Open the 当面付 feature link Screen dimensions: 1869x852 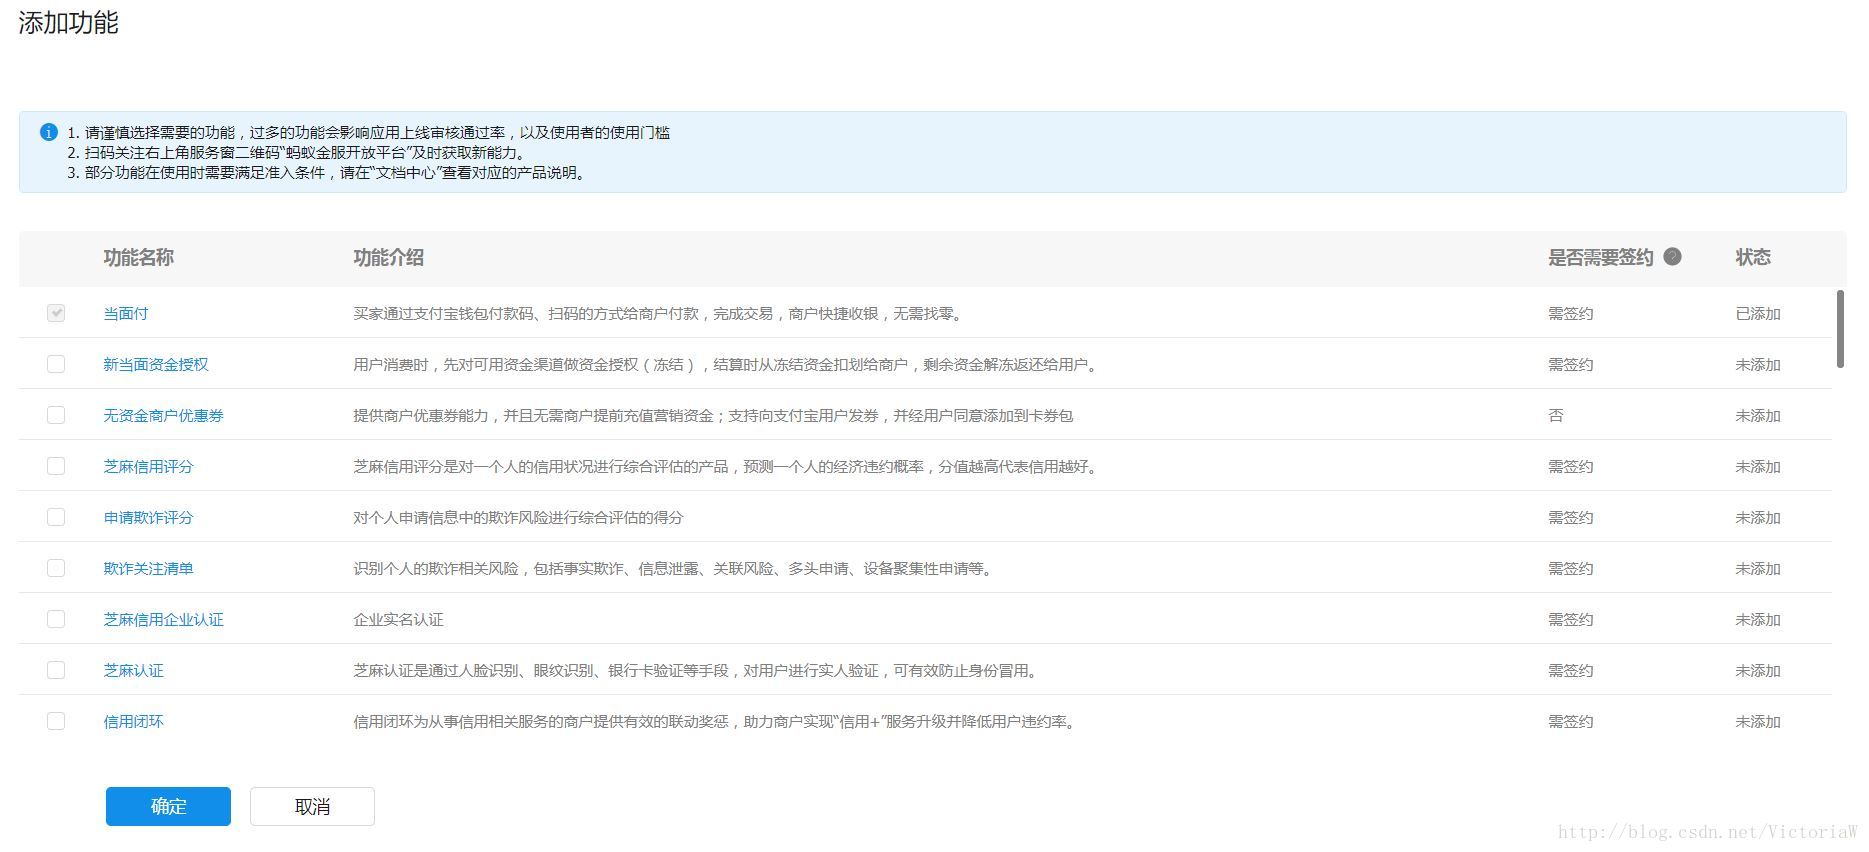point(126,313)
